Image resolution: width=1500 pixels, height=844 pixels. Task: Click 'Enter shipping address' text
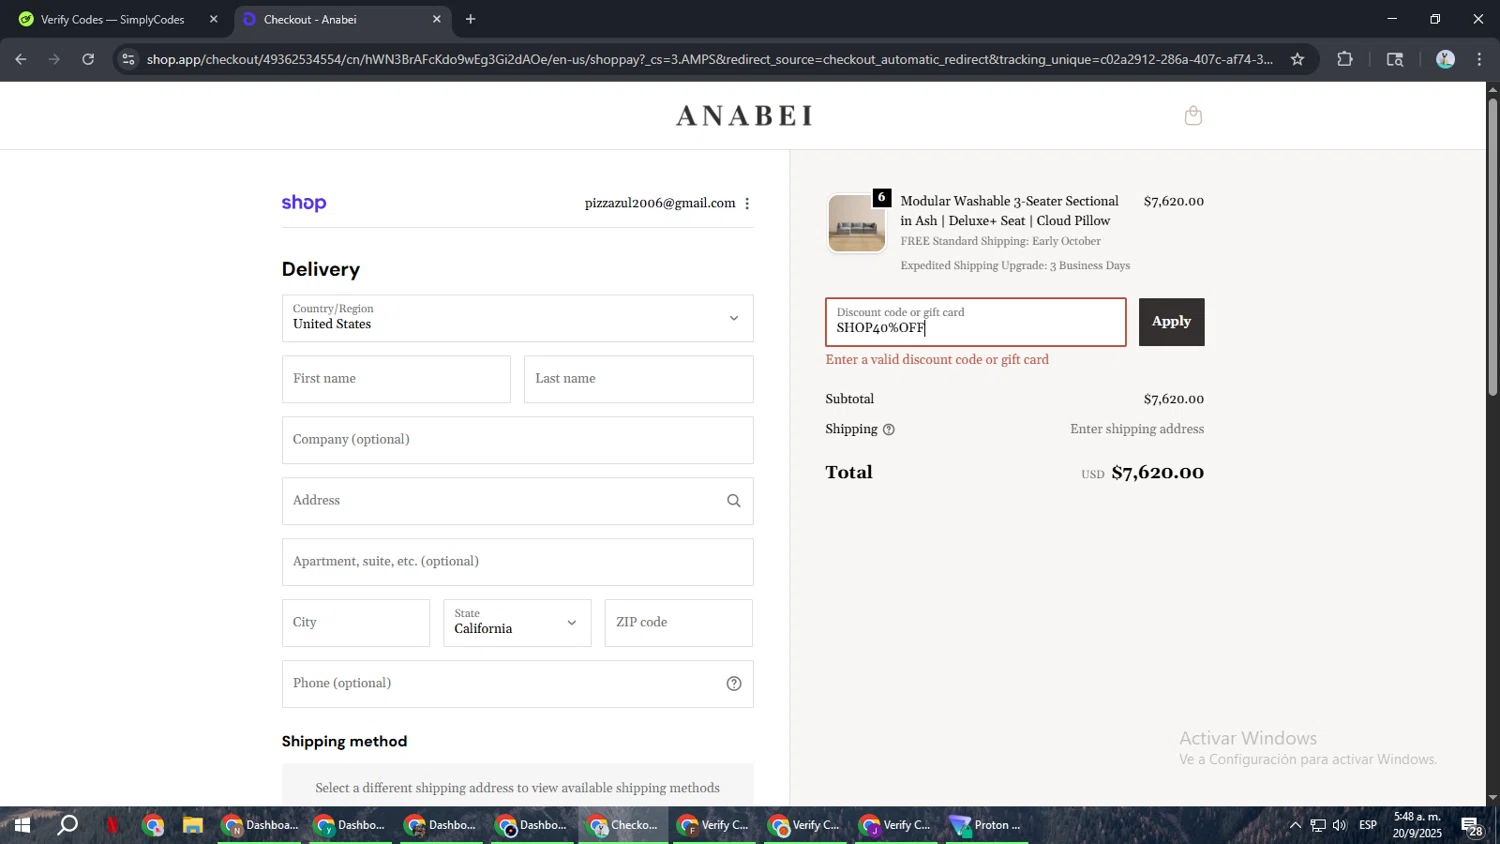click(1137, 430)
